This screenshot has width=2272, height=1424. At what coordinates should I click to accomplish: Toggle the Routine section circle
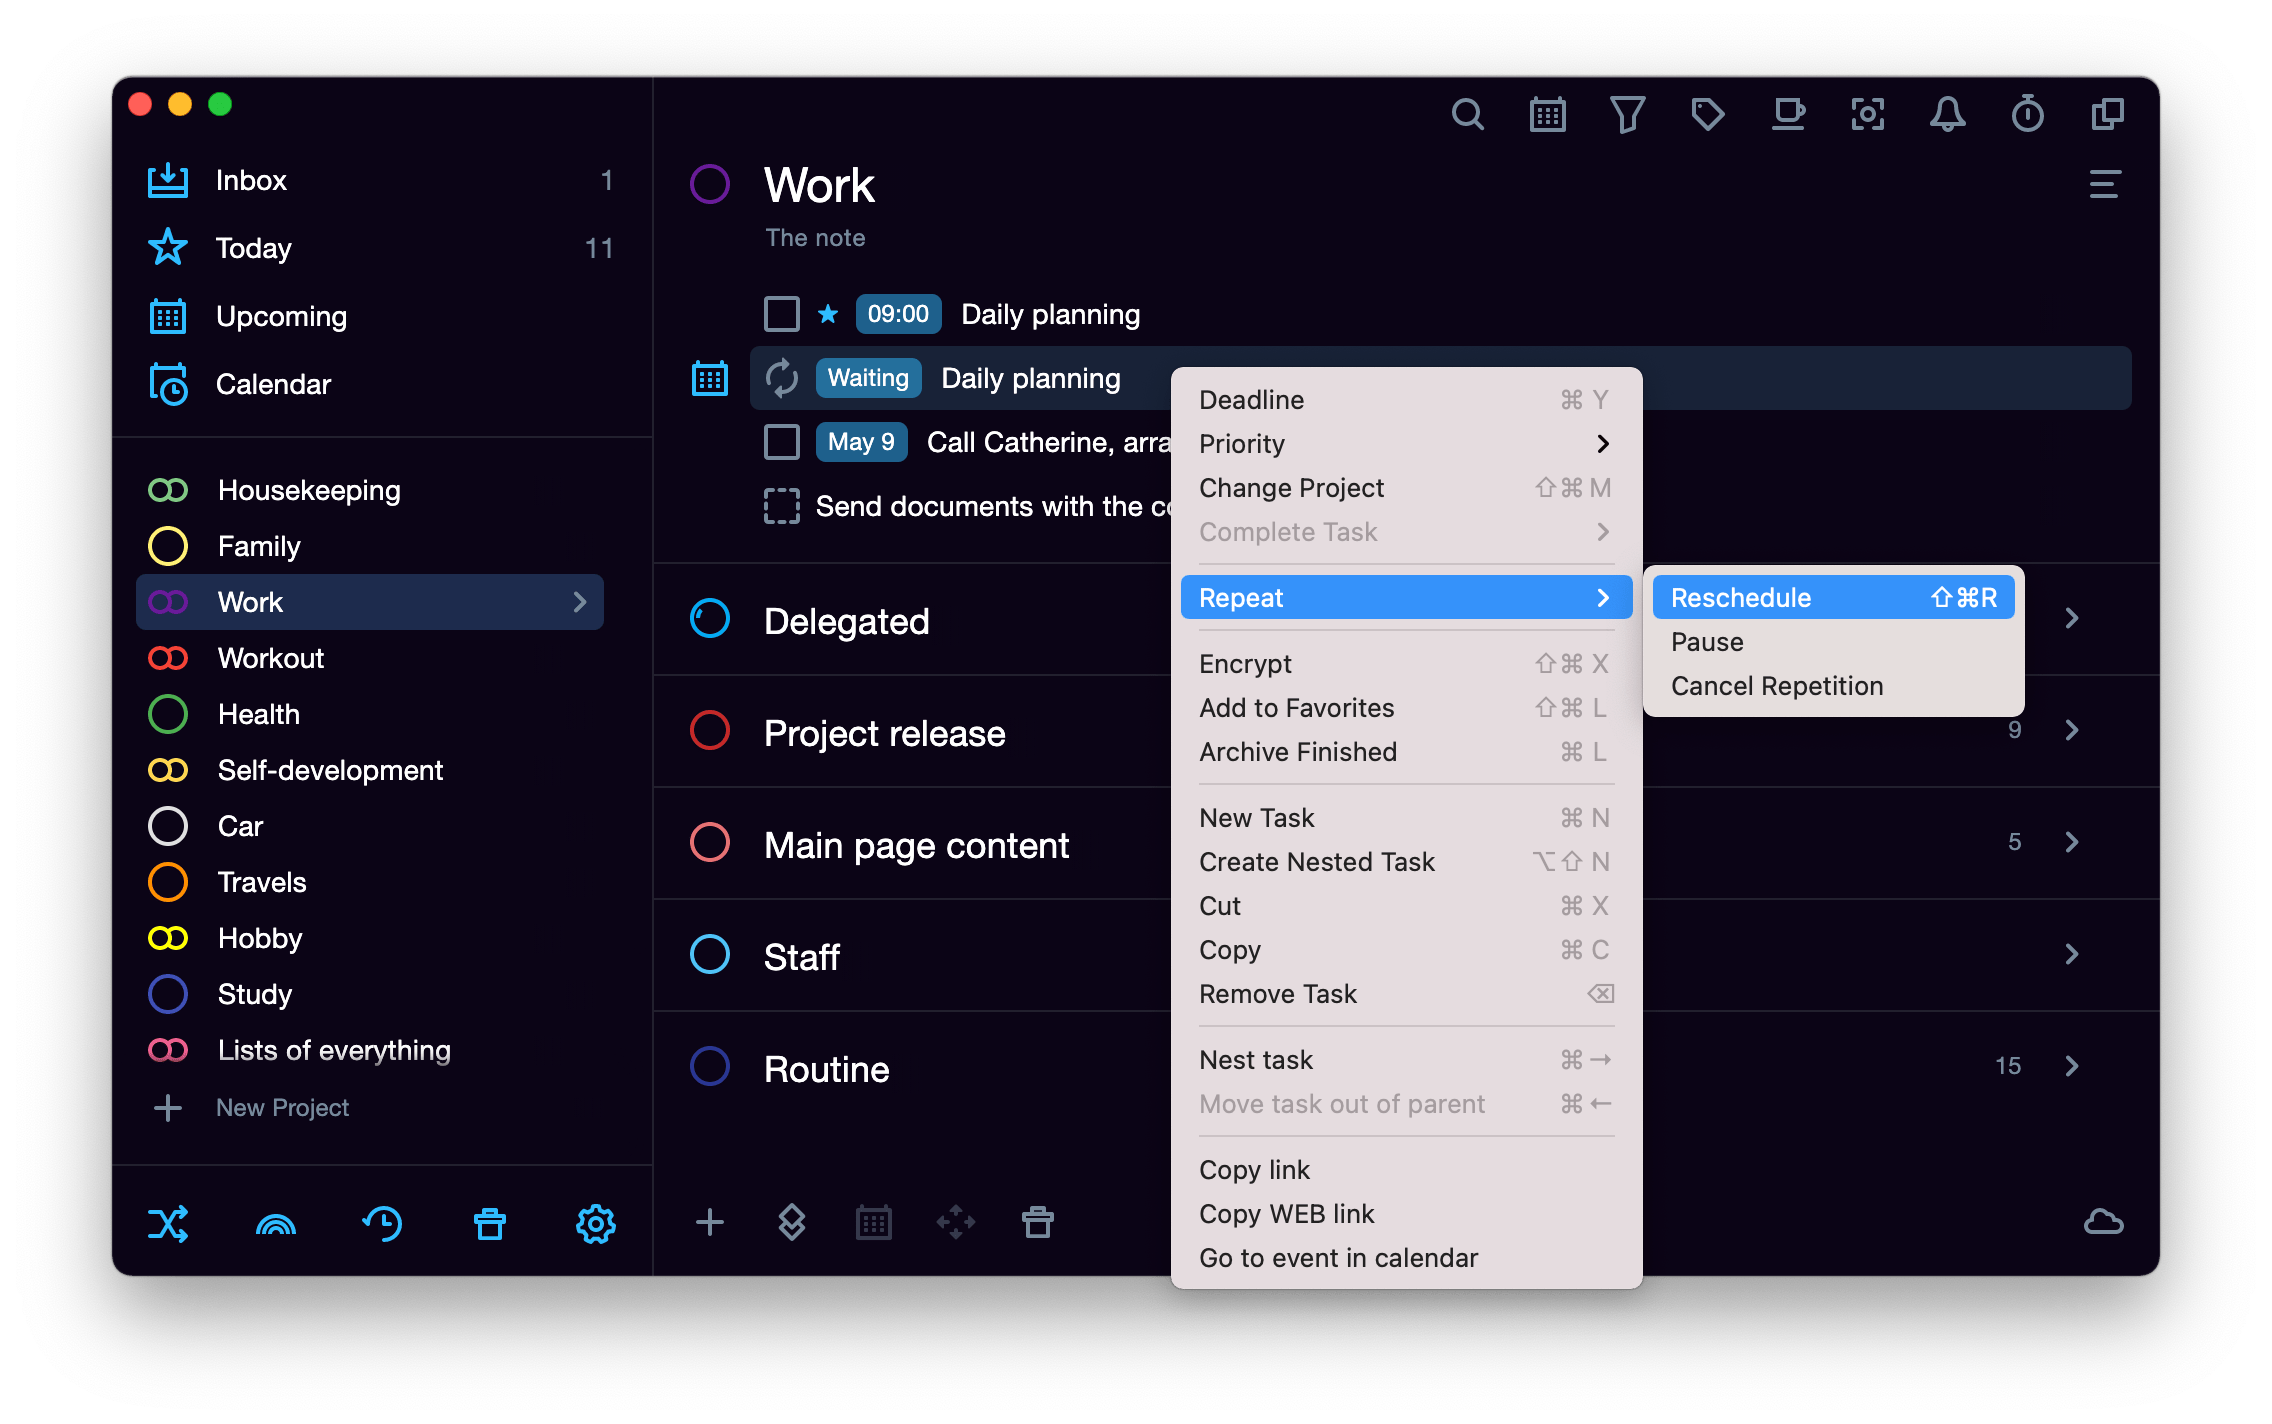click(709, 1066)
